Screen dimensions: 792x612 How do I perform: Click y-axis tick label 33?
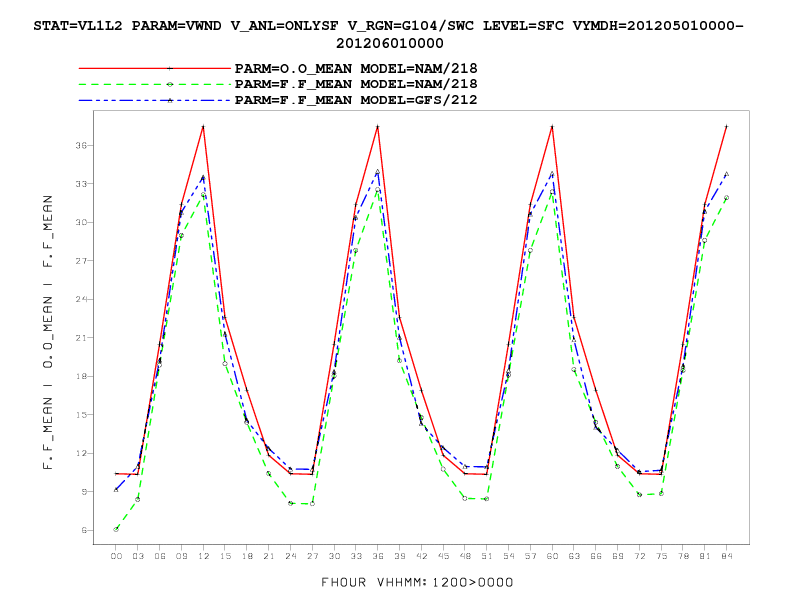point(81,184)
